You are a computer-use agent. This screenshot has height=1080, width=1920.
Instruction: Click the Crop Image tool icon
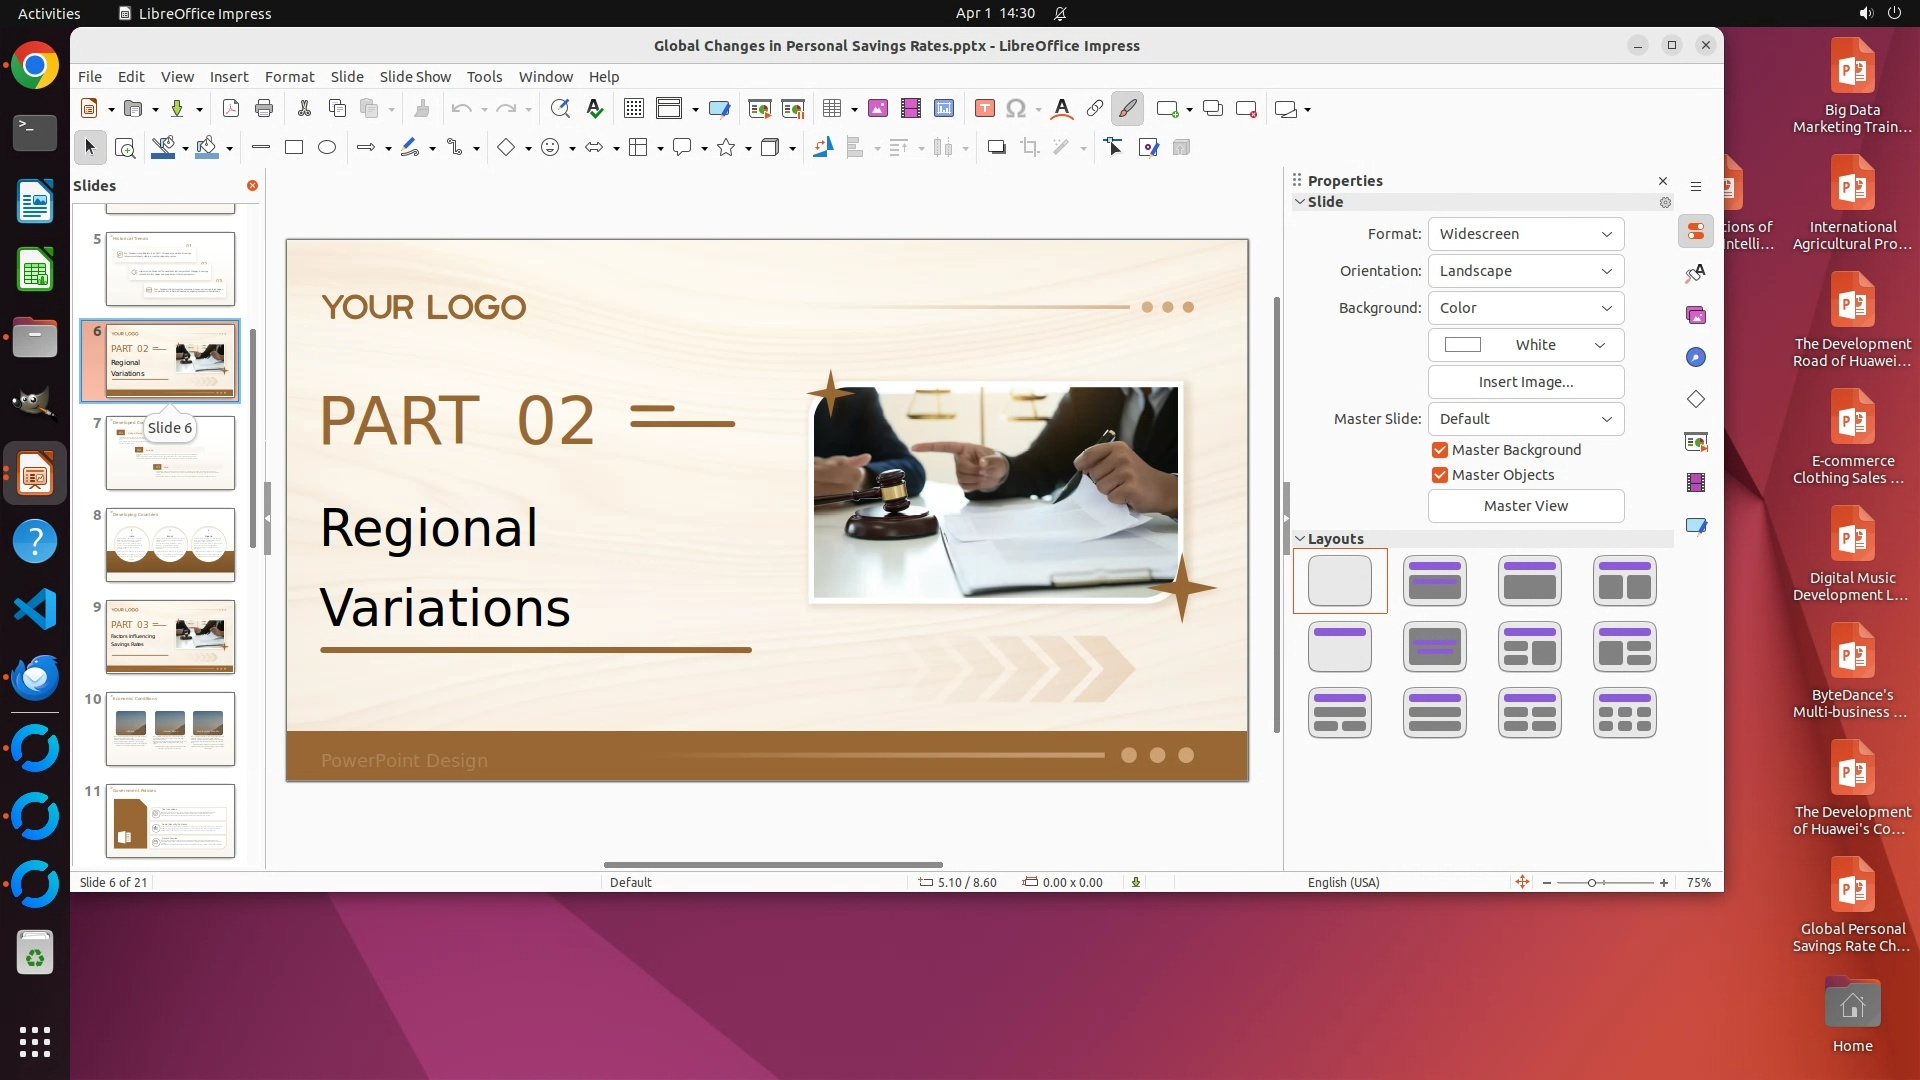click(x=1029, y=148)
